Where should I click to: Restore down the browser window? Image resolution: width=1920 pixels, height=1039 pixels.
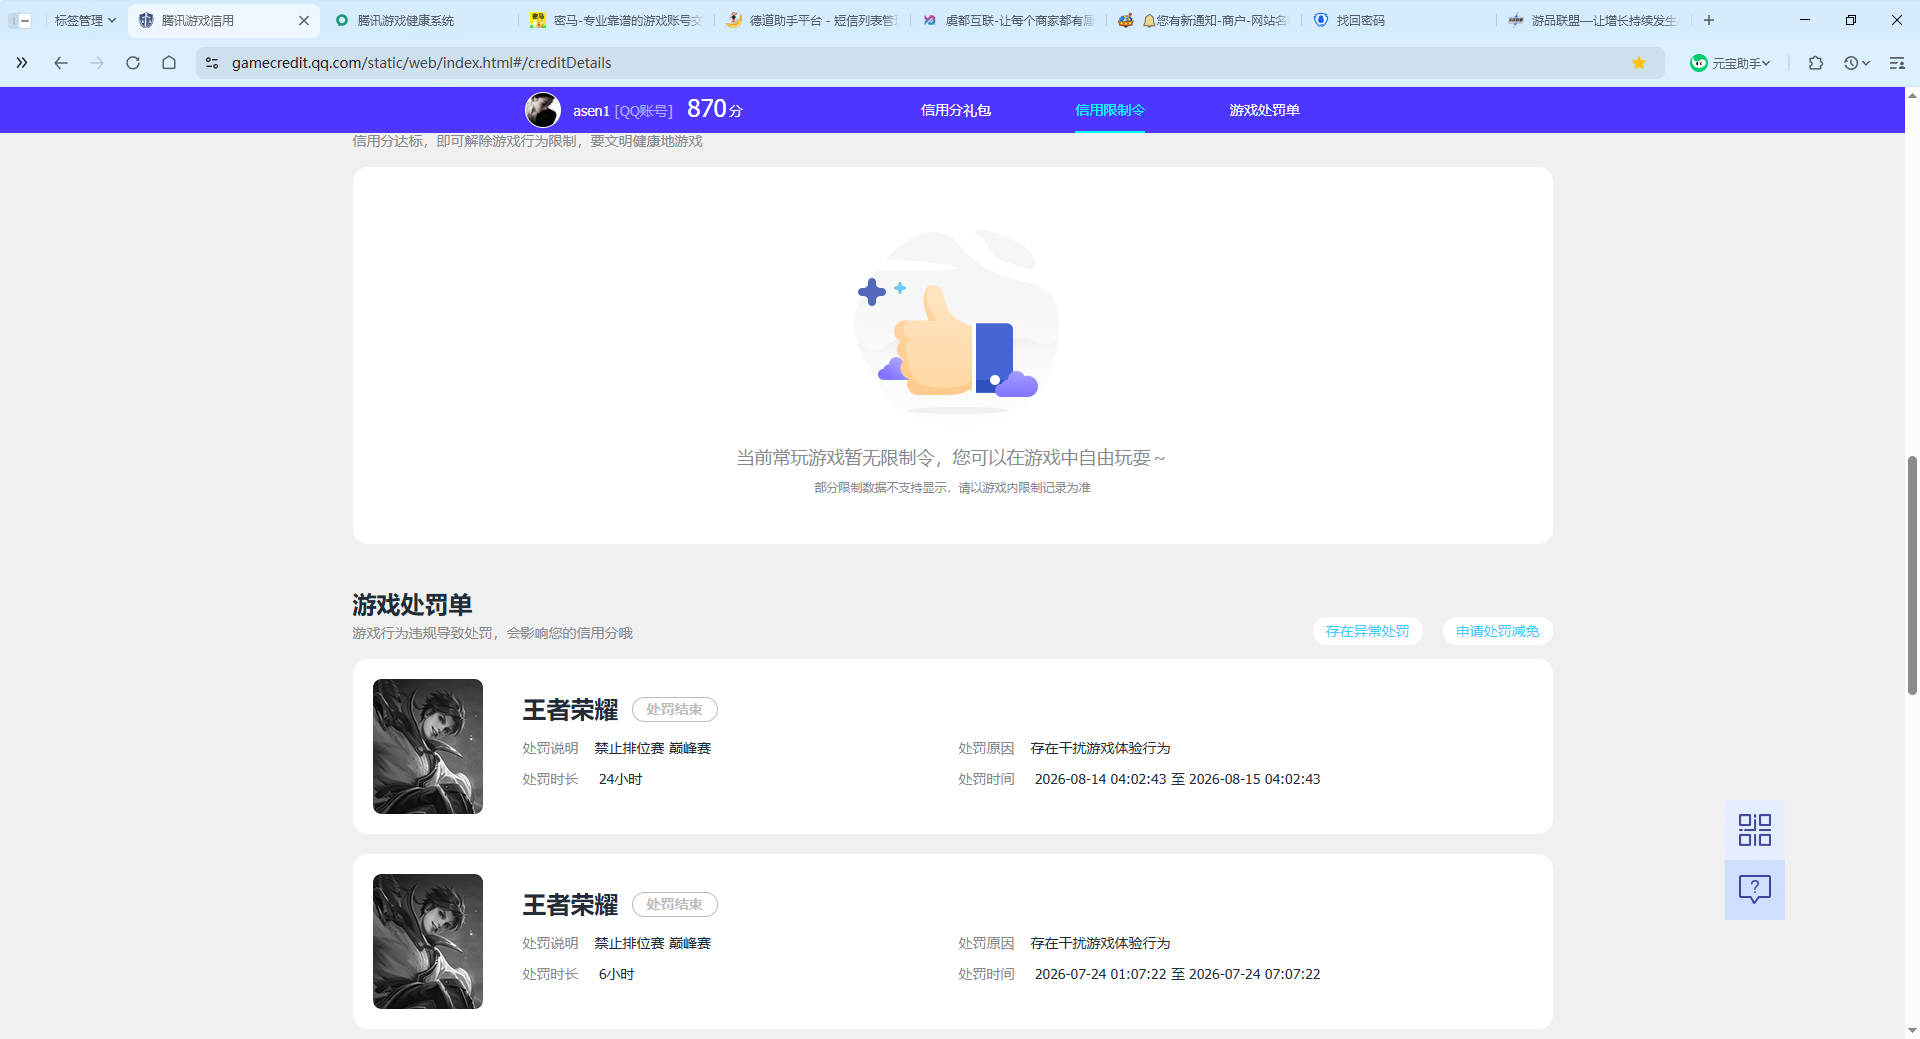tap(1851, 20)
